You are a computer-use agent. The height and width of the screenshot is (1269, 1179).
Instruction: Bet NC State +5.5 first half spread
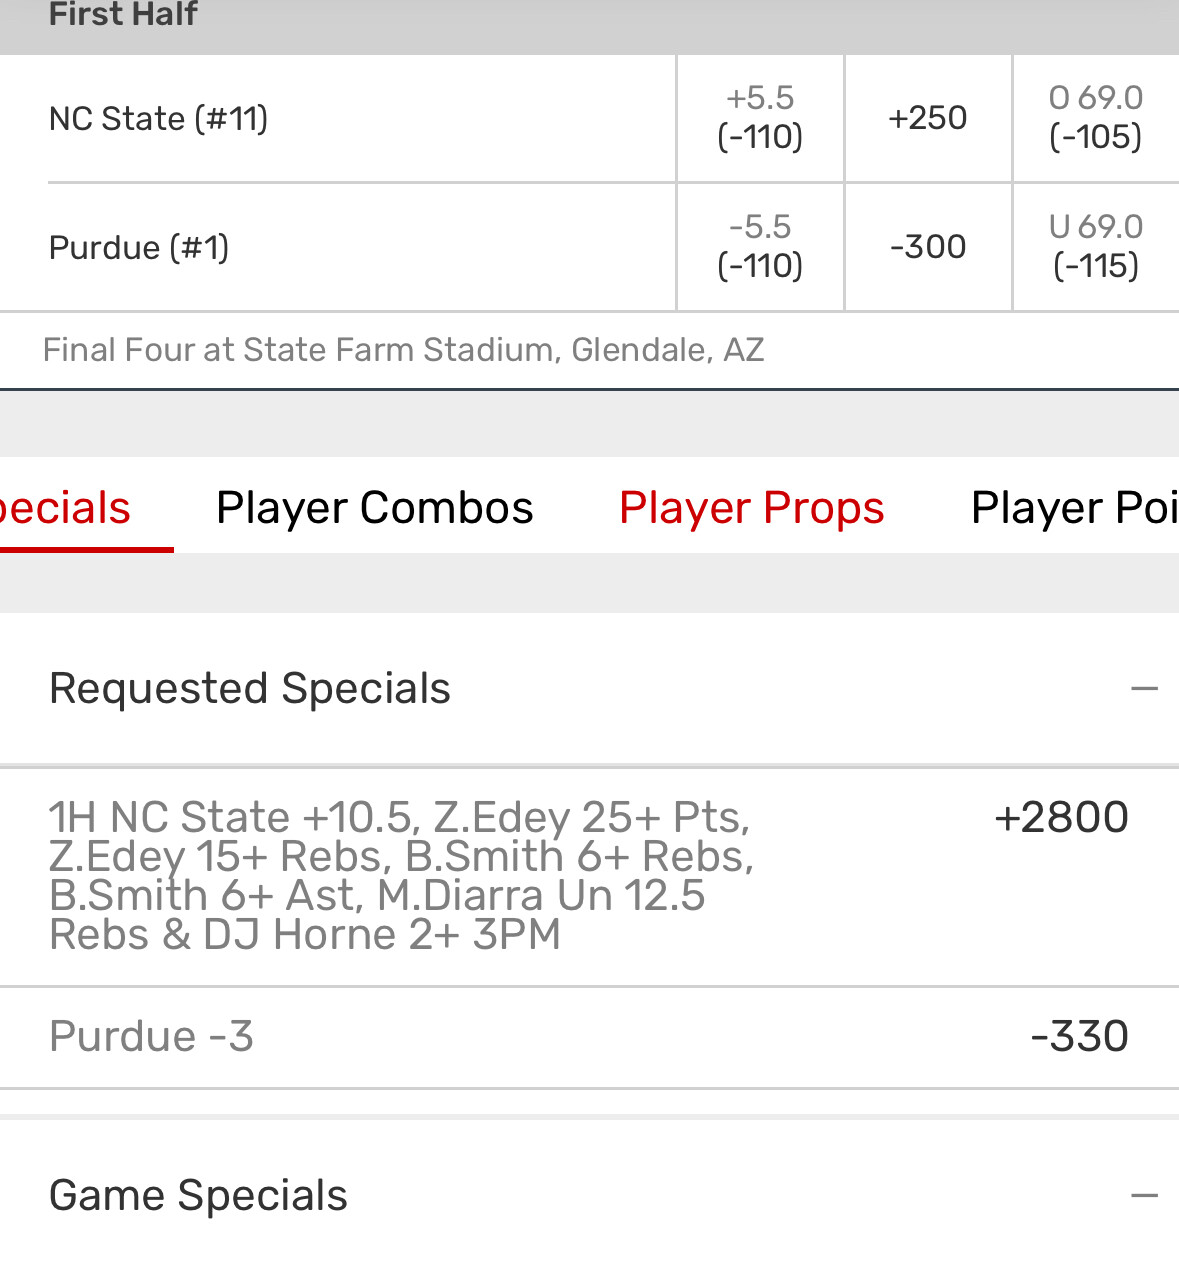click(x=760, y=118)
